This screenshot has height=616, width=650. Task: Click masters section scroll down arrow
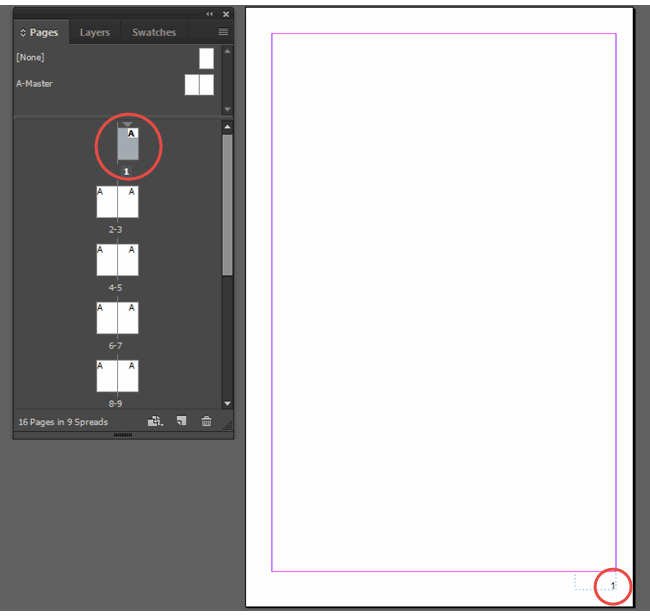click(227, 109)
